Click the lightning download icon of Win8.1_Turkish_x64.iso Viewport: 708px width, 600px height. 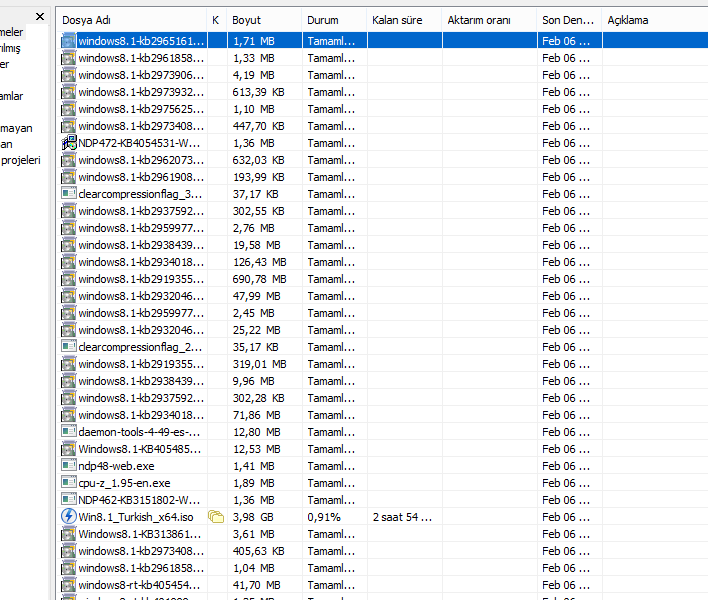(69, 516)
